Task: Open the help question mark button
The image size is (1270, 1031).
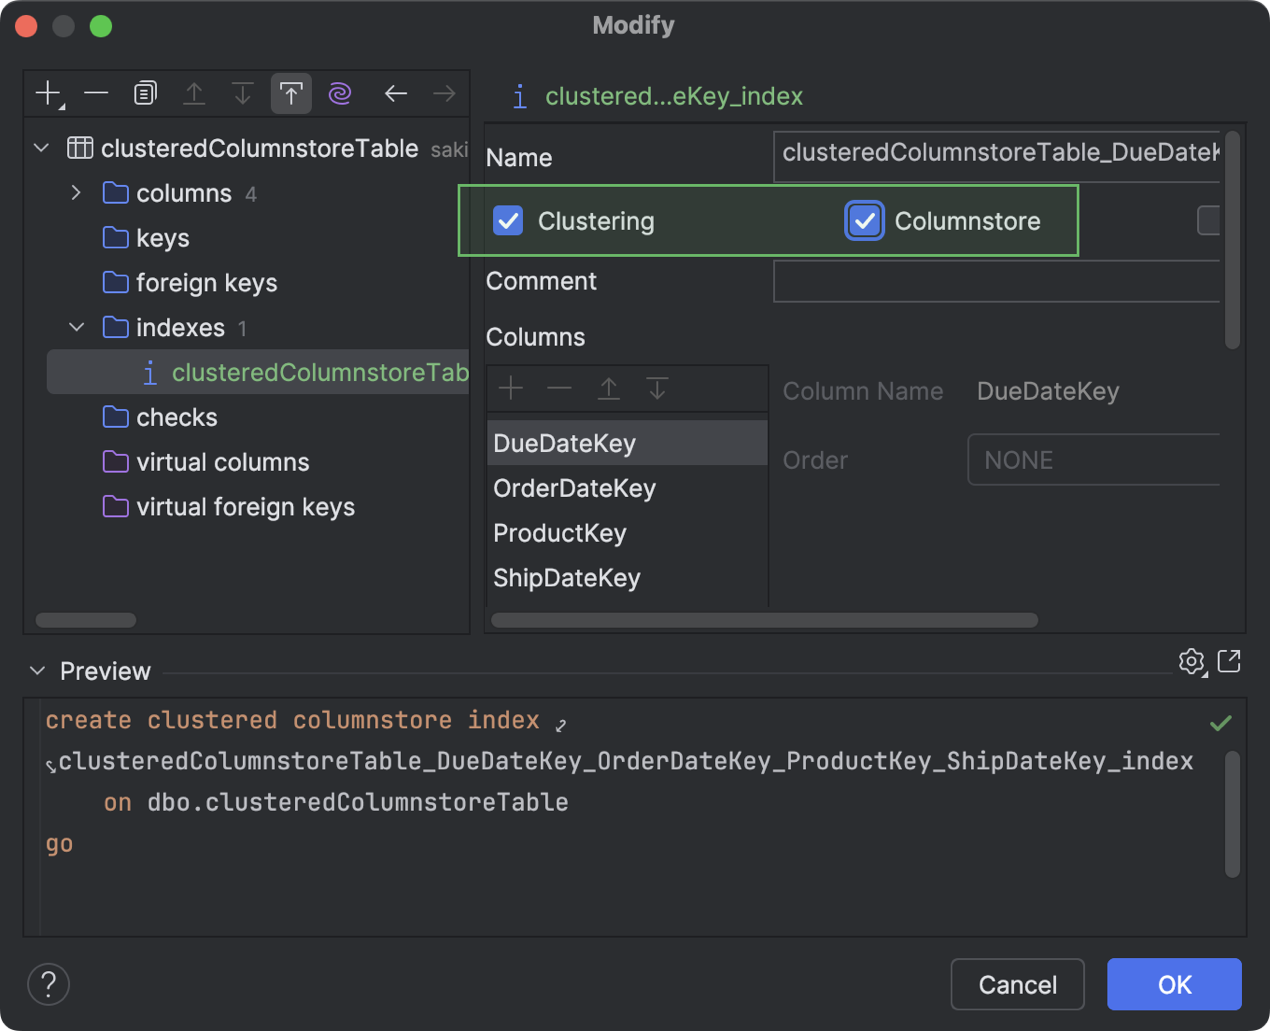Action: click(48, 984)
